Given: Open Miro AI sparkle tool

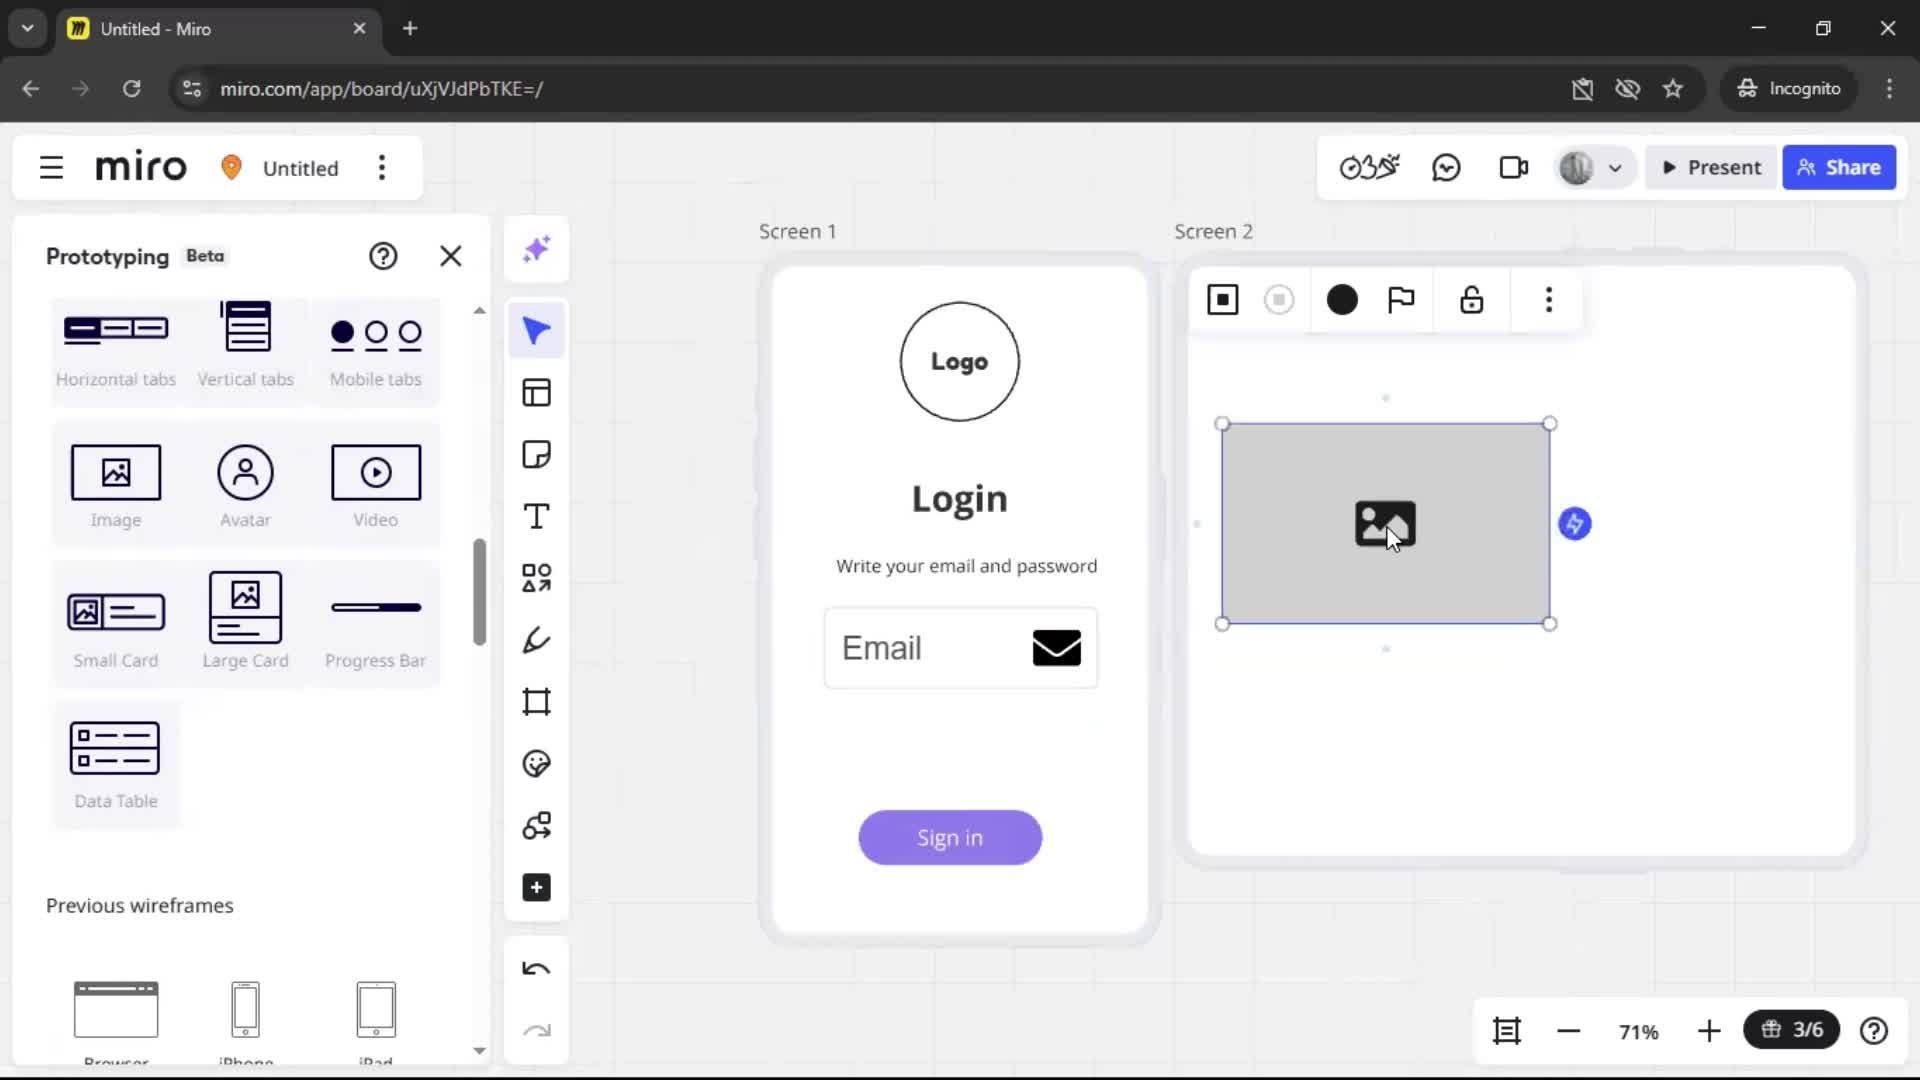Looking at the screenshot, I should 537,249.
